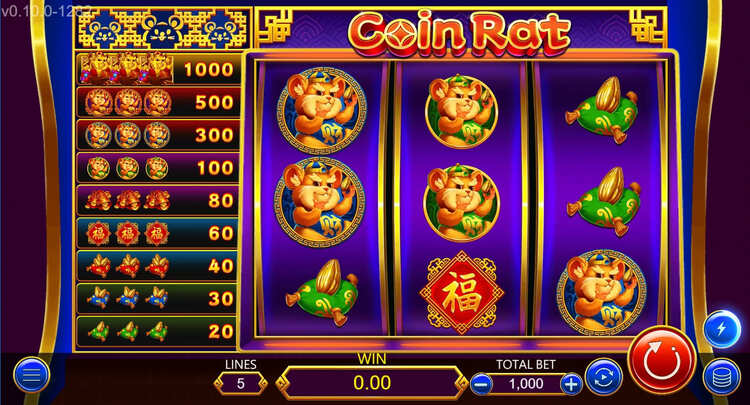Open the autoplay spin button
Viewport: 750px width, 405px height.
coord(604,377)
